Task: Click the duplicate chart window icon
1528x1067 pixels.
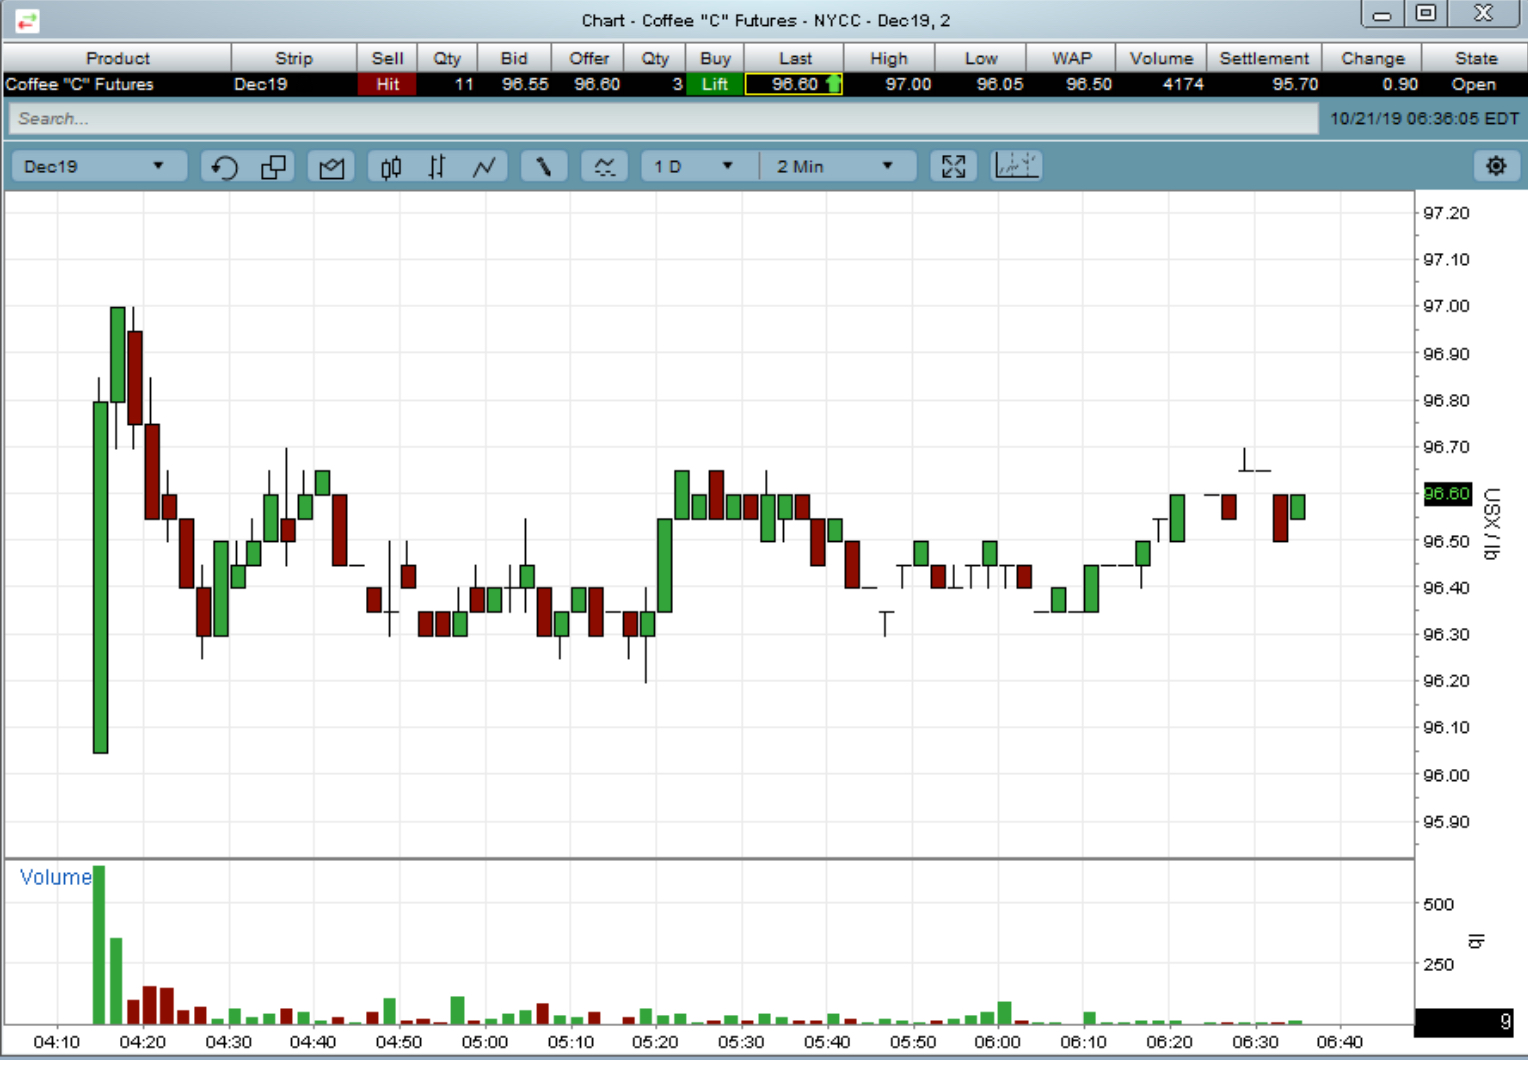Action: pos(273,167)
